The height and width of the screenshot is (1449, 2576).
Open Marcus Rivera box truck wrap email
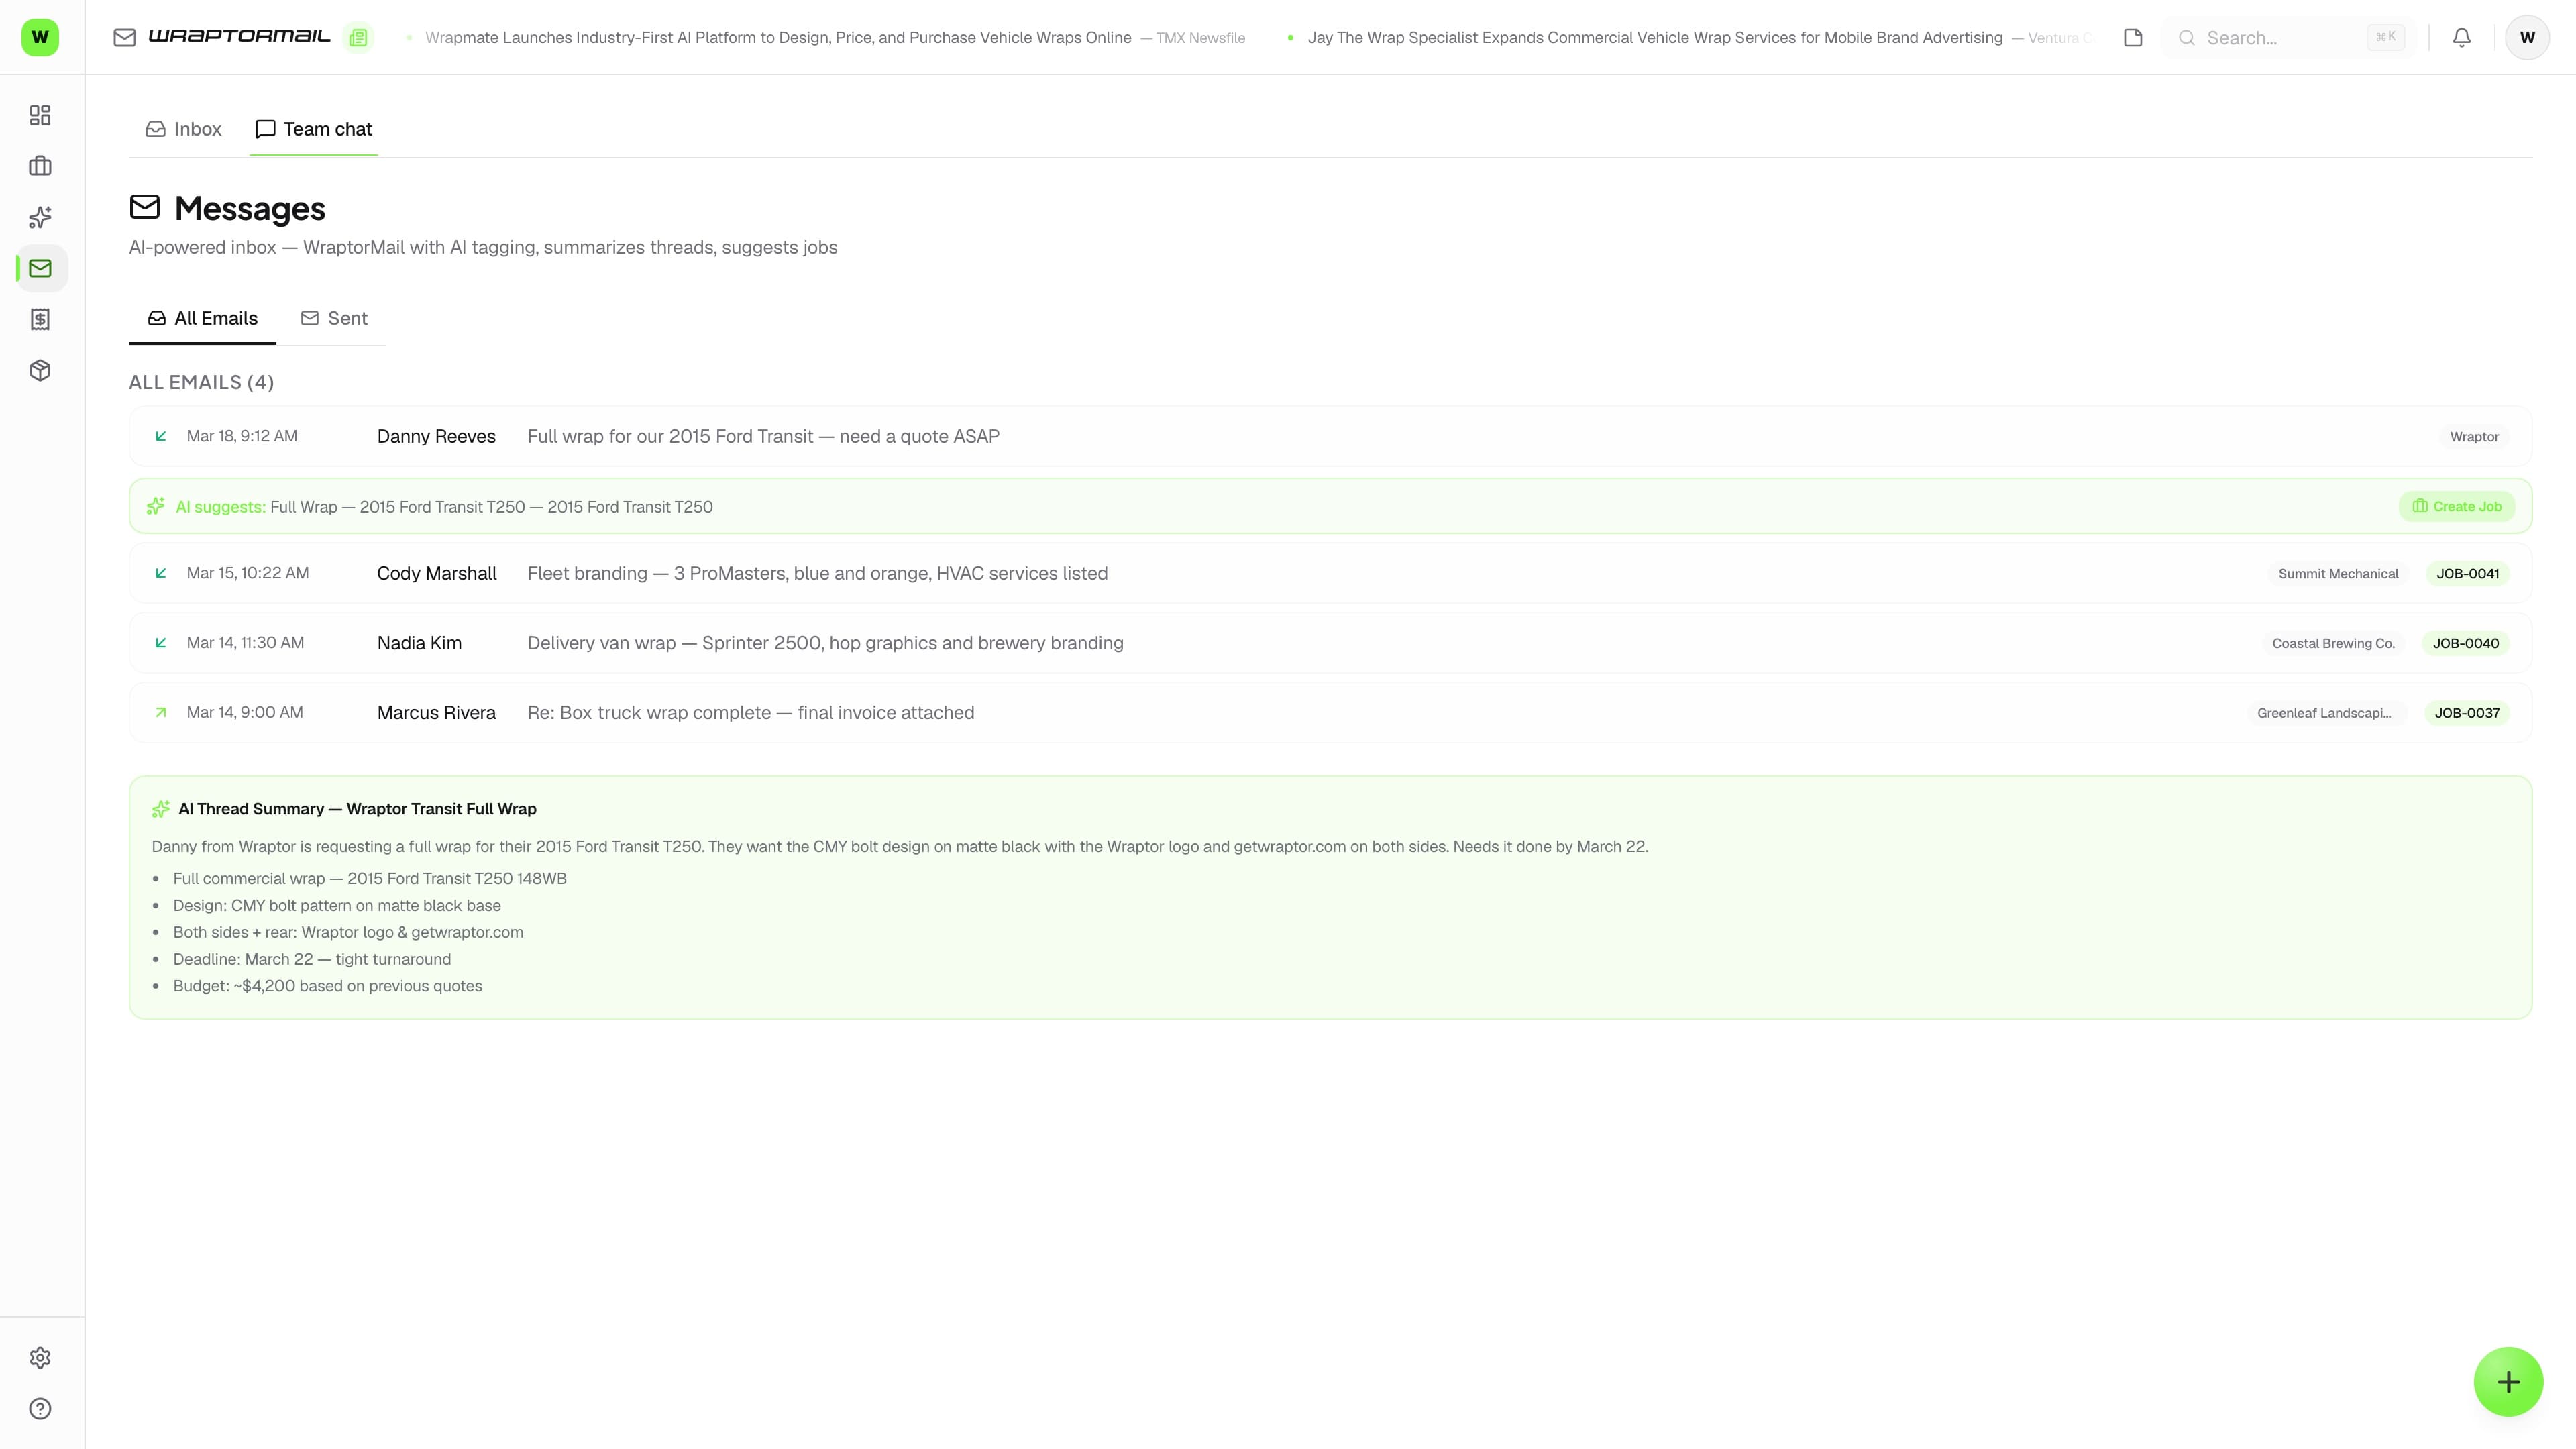pos(1330,713)
